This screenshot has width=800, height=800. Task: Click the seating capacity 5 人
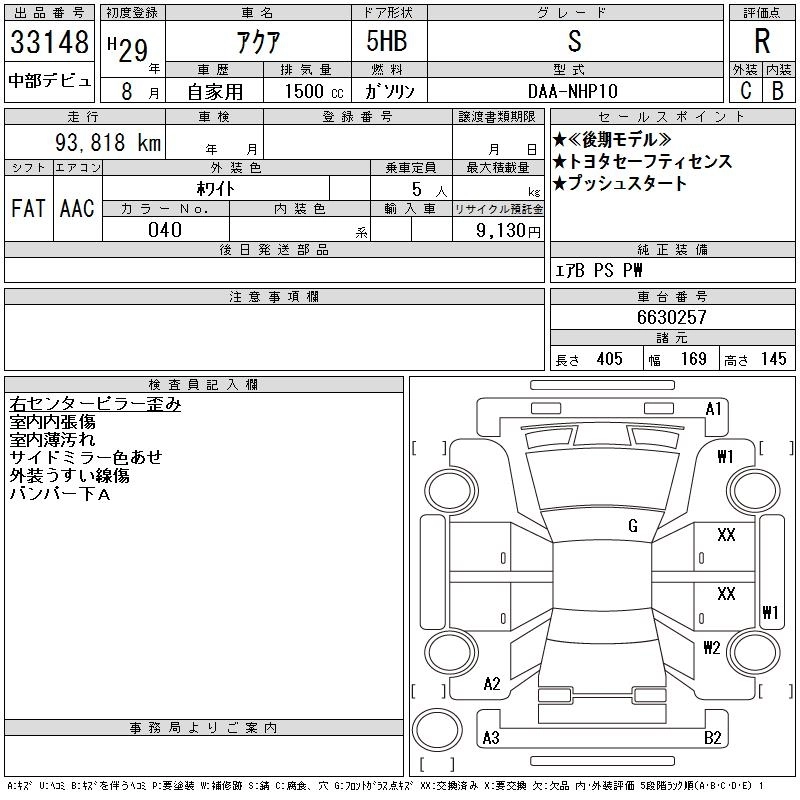click(429, 190)
